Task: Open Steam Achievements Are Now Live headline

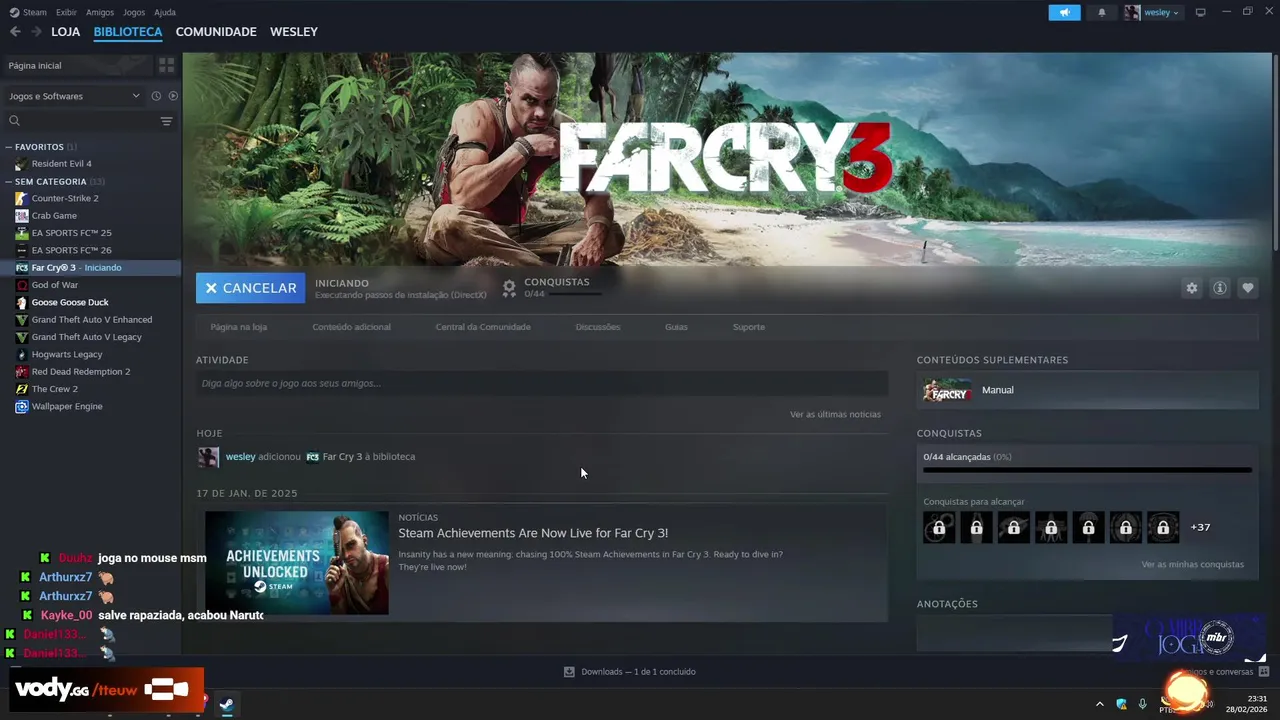Action: coord(533,533)
